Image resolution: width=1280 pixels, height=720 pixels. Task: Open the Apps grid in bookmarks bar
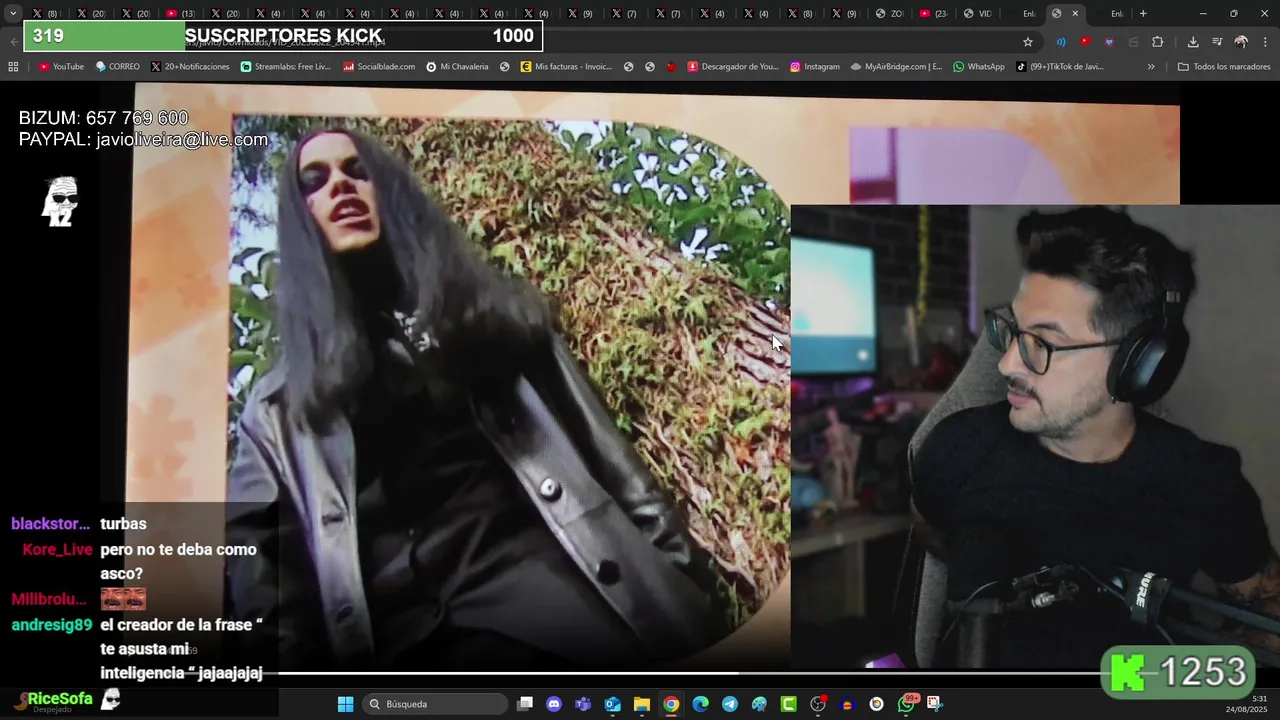tap(13, 67)
